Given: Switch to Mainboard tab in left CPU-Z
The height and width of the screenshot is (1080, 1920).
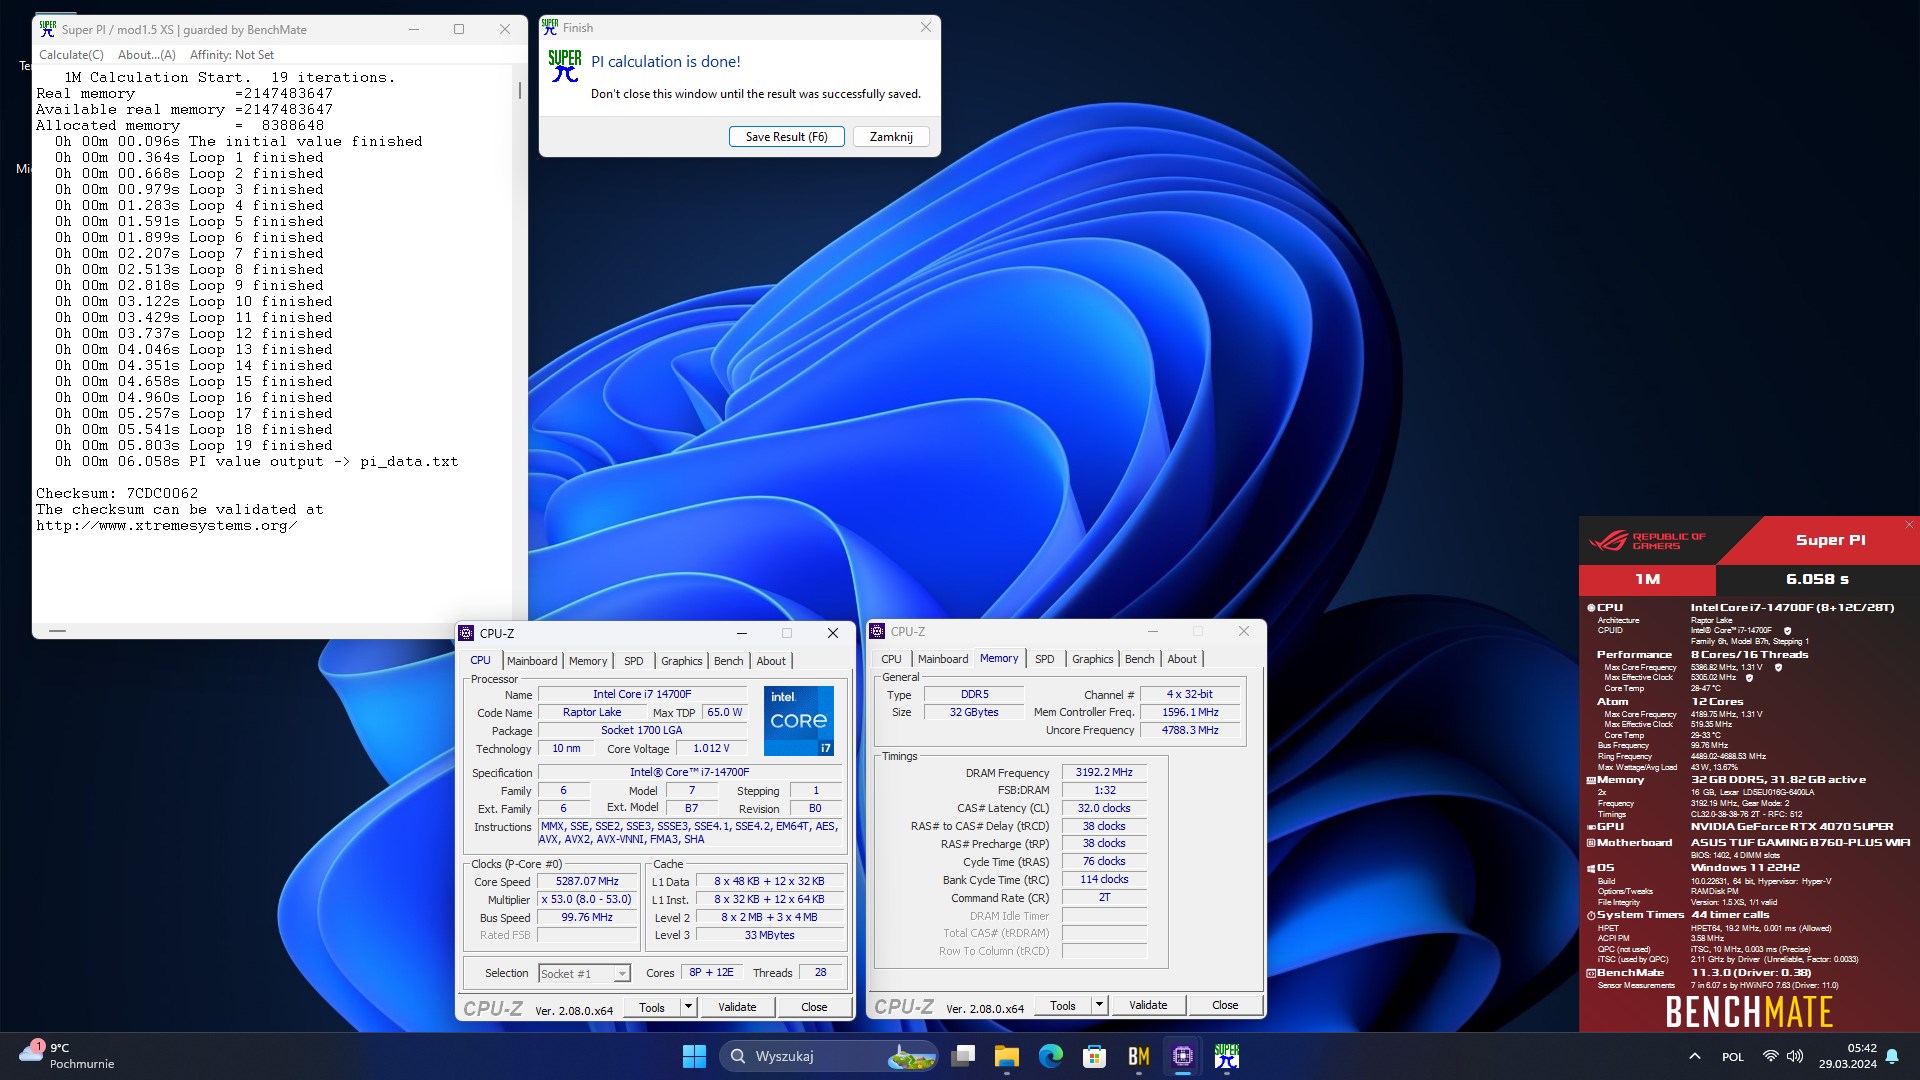Looking at the screenshot, I should click(532, 661).
